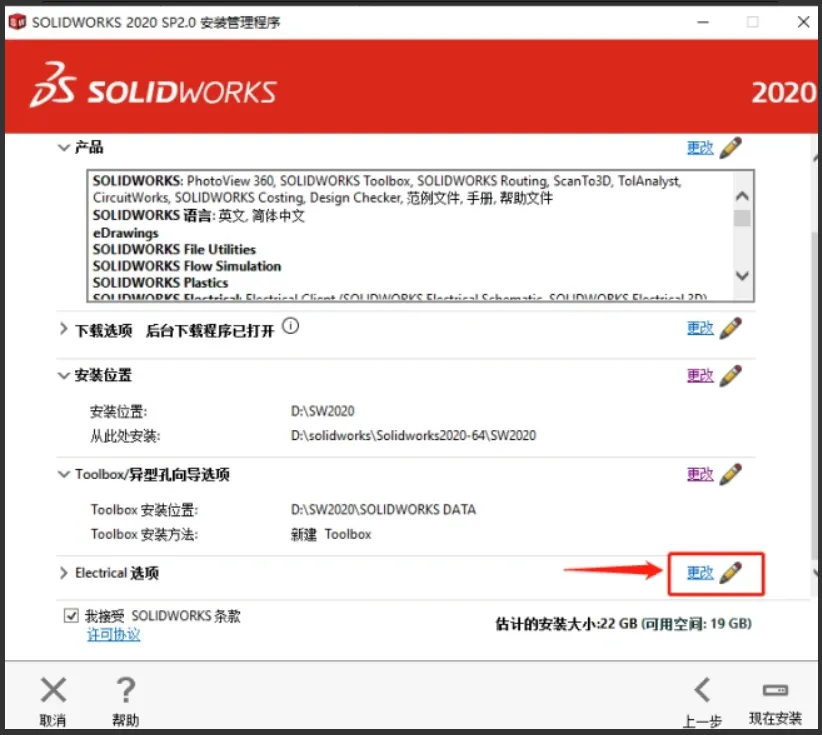Click 从此处安装 source path text
Screen dimensions: 822x735
pyautogui.click(x=413, y=436)
